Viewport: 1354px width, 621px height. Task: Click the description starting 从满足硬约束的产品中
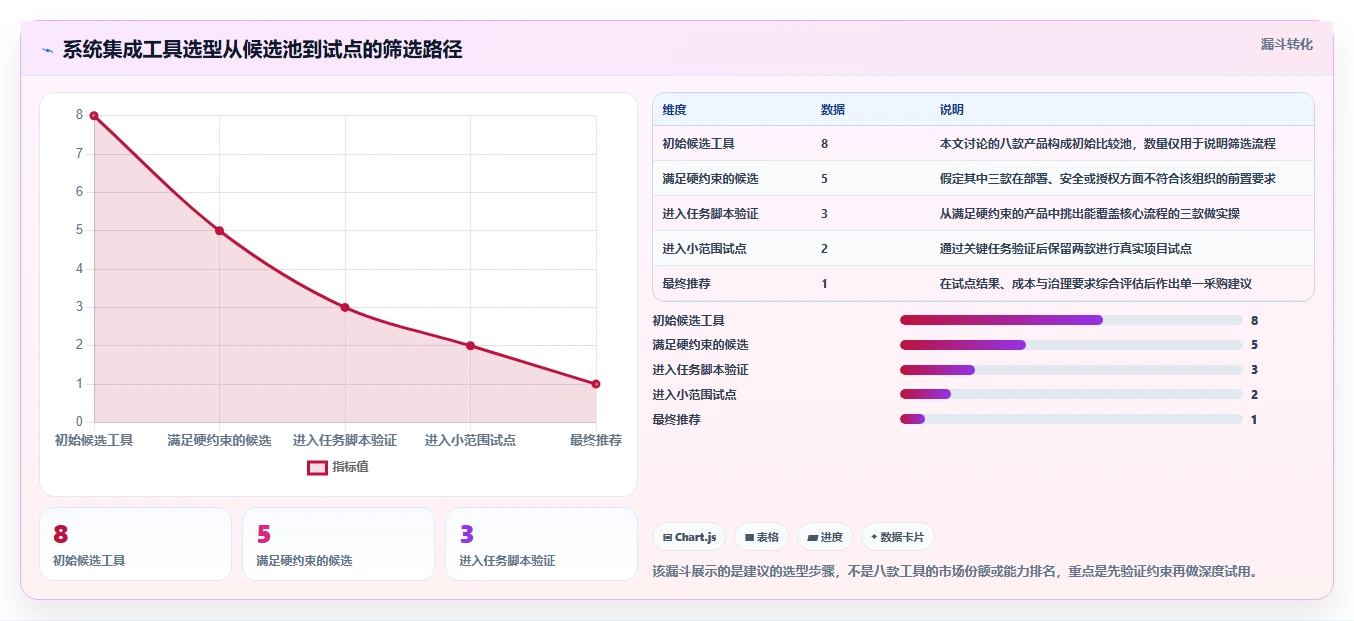point(1090,214)
